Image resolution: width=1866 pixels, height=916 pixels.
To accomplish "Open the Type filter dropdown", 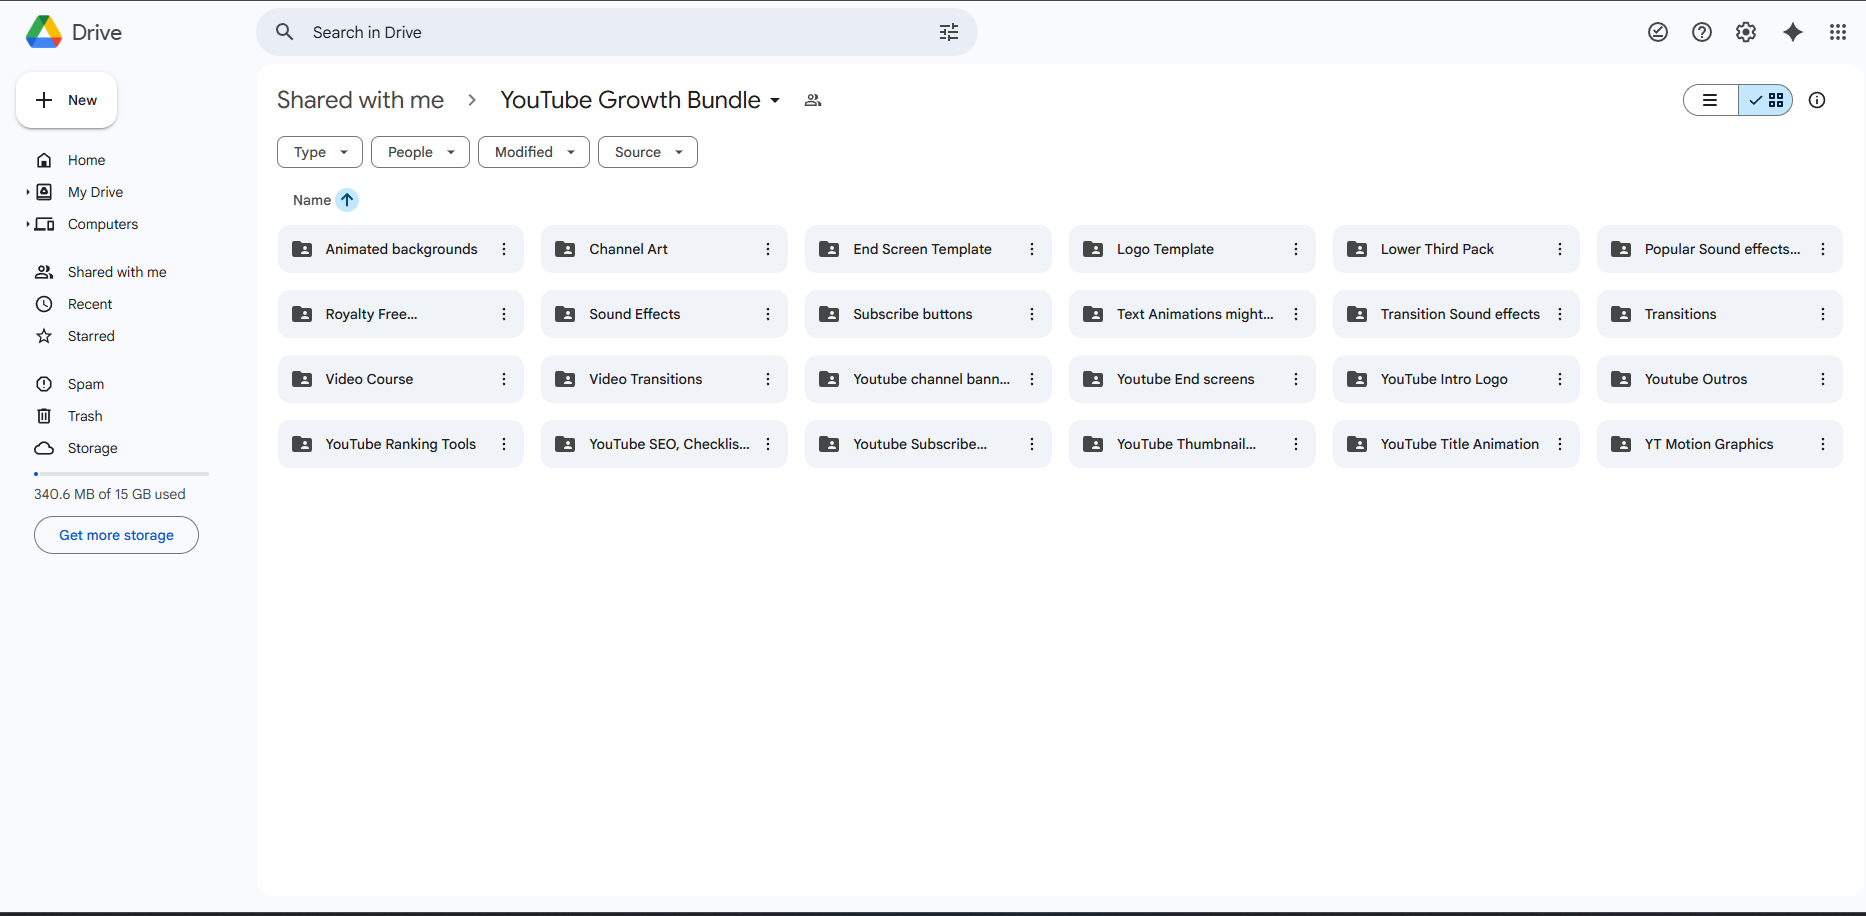I will tap(320, 152).
